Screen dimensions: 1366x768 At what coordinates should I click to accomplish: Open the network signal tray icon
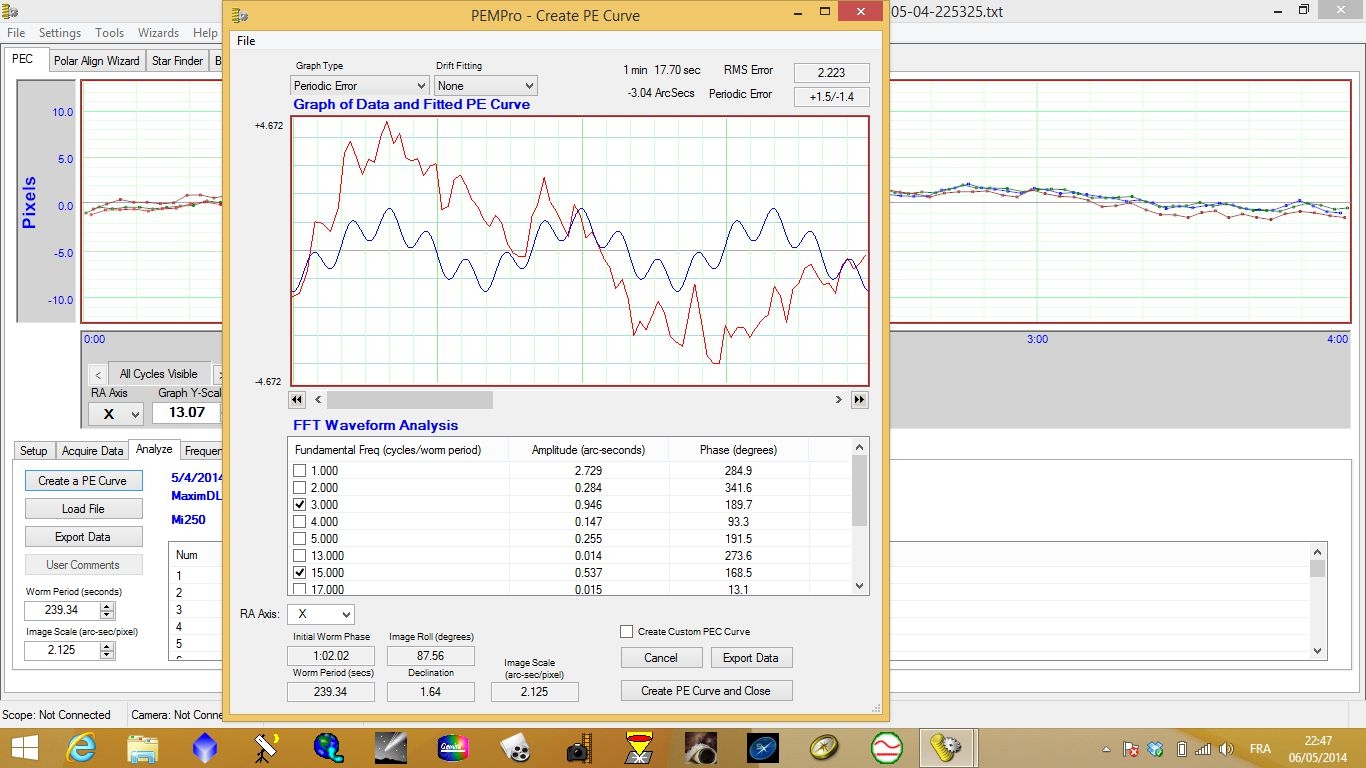tap(1203, 749)
